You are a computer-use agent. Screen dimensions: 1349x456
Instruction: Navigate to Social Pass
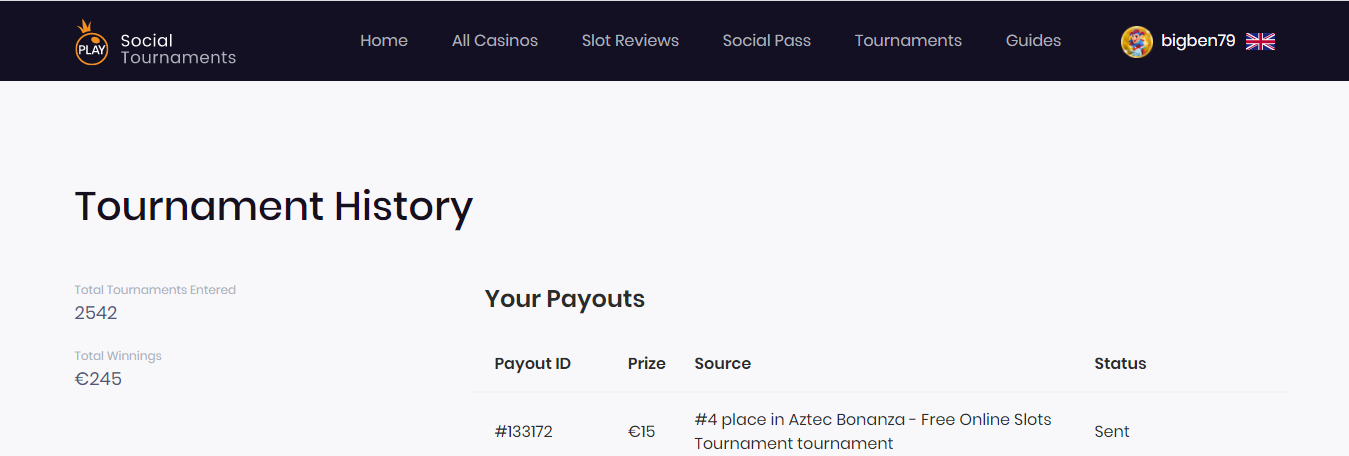coord(767,41)
